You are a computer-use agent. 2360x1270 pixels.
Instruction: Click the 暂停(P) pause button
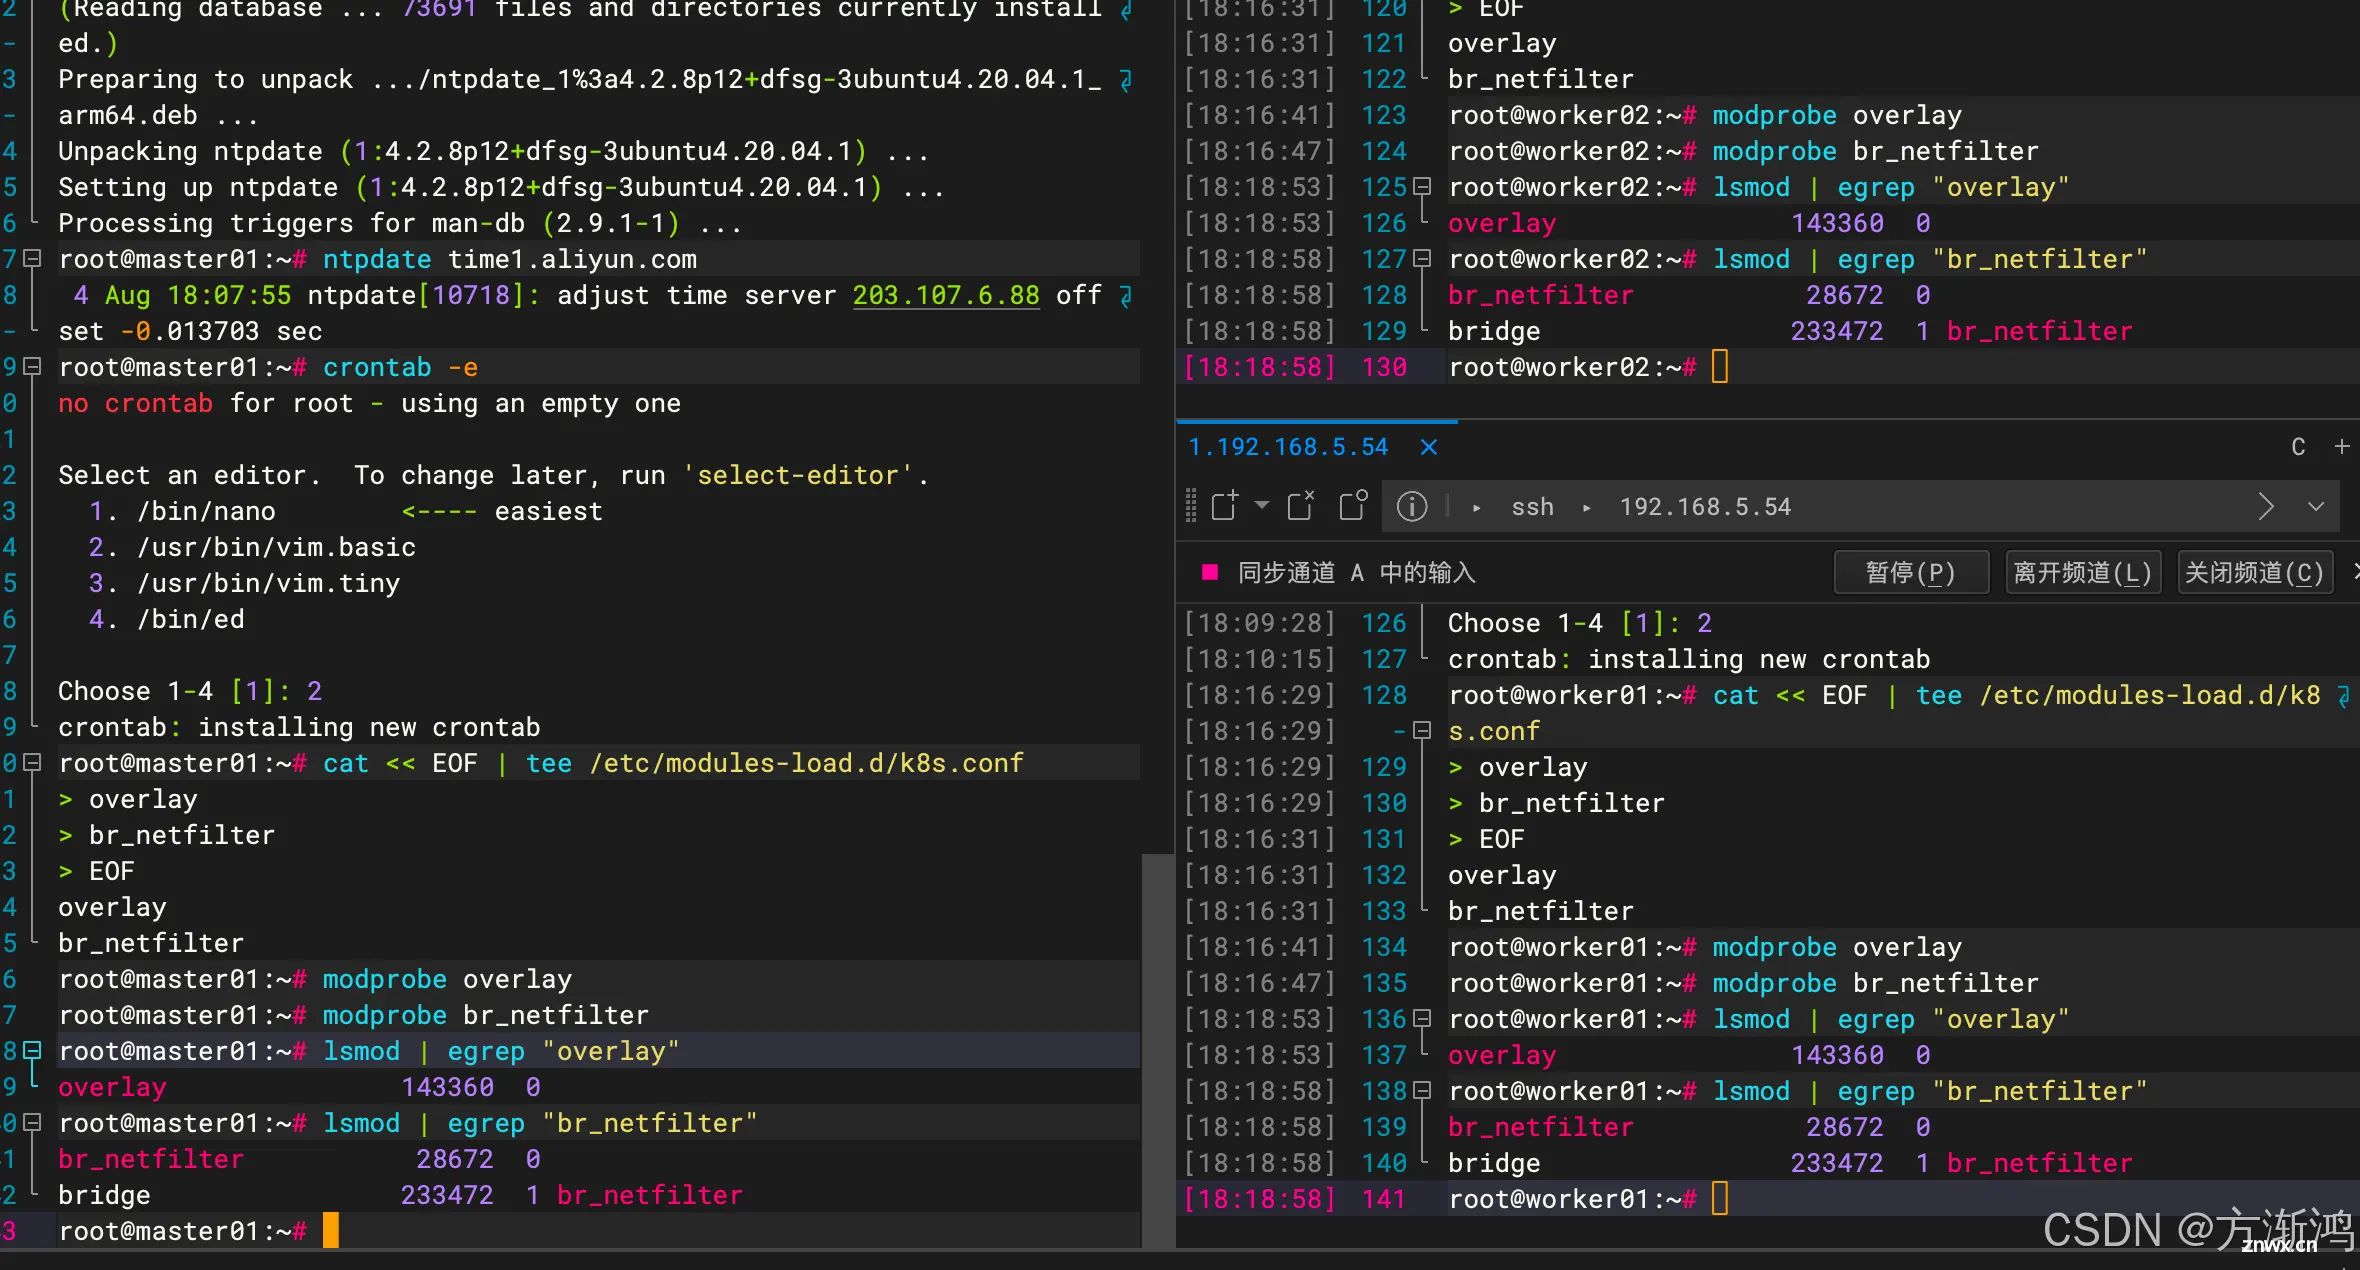point(1910,572)
